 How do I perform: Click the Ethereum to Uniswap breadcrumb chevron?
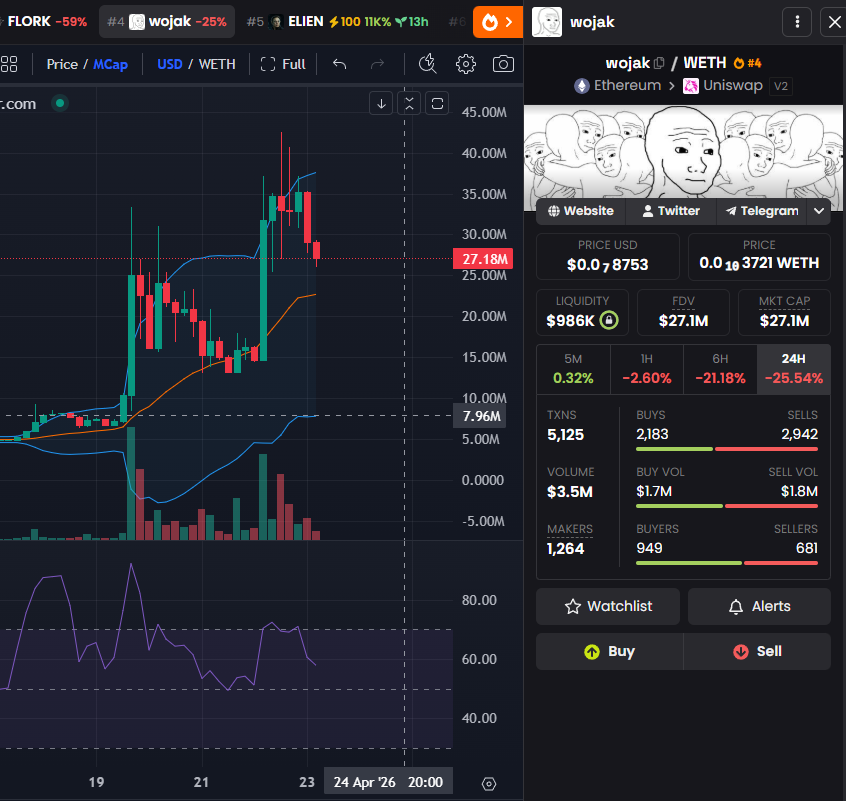[x=672, y=86]
